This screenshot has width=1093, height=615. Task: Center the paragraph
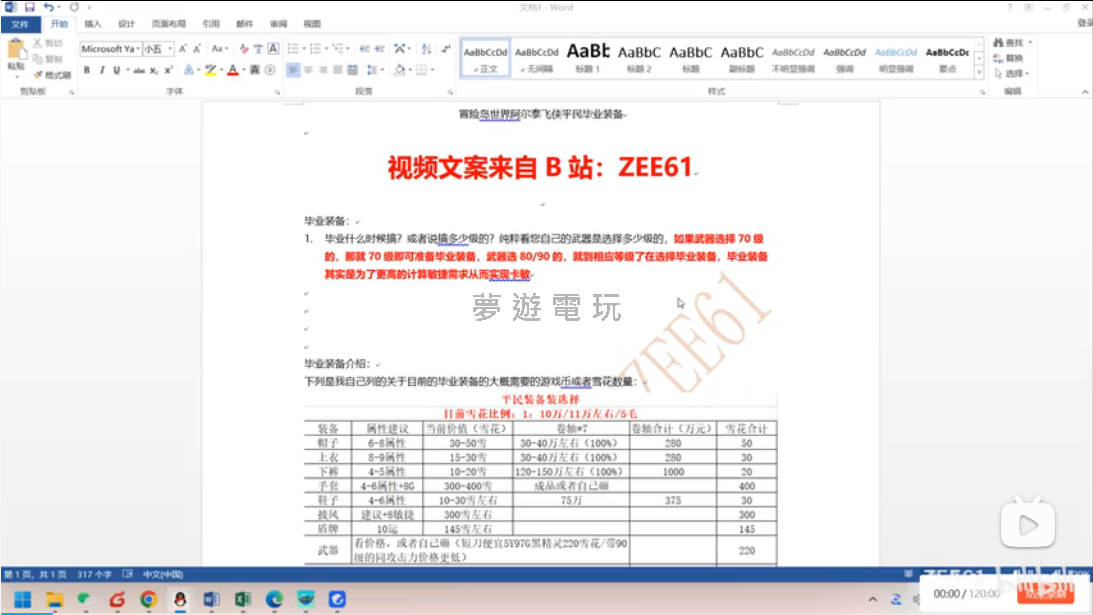(308, 70)
